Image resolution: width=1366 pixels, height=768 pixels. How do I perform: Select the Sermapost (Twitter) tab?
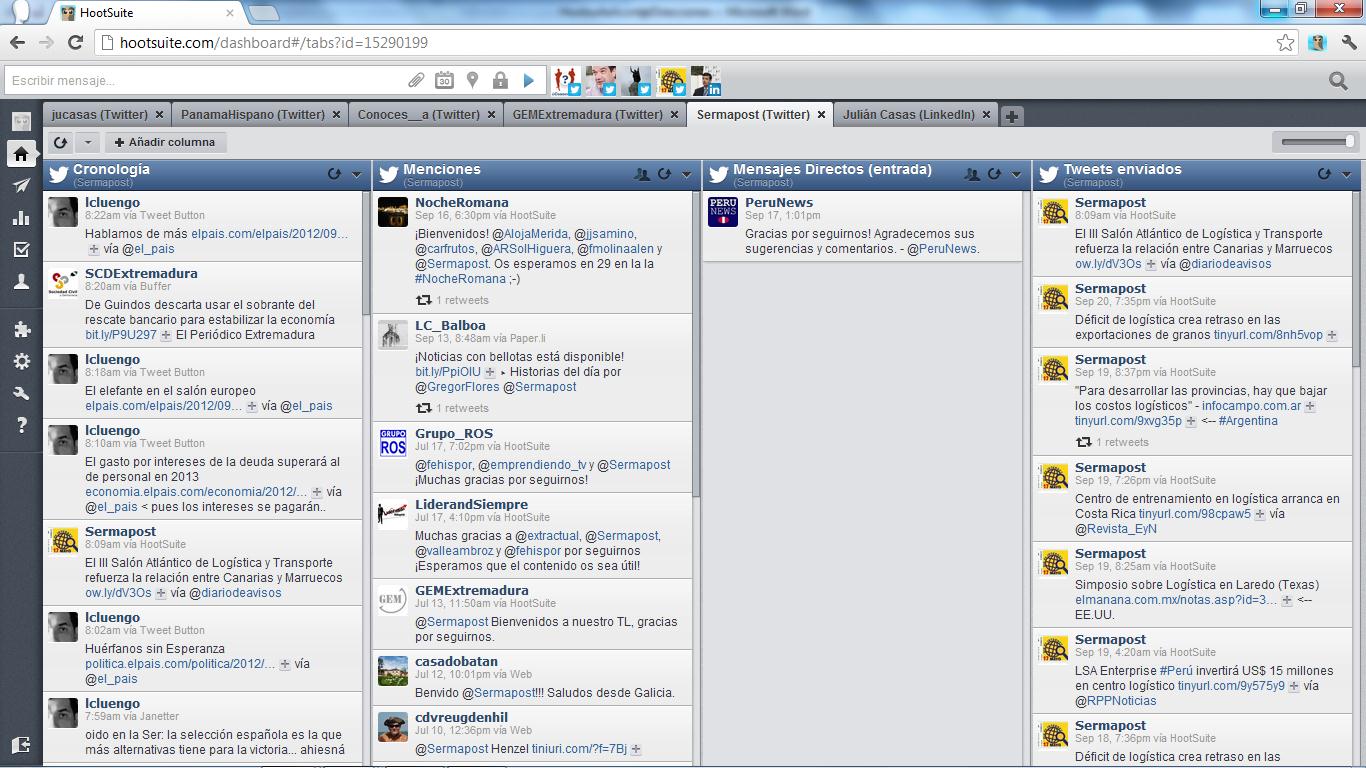(x=753, y=115)
